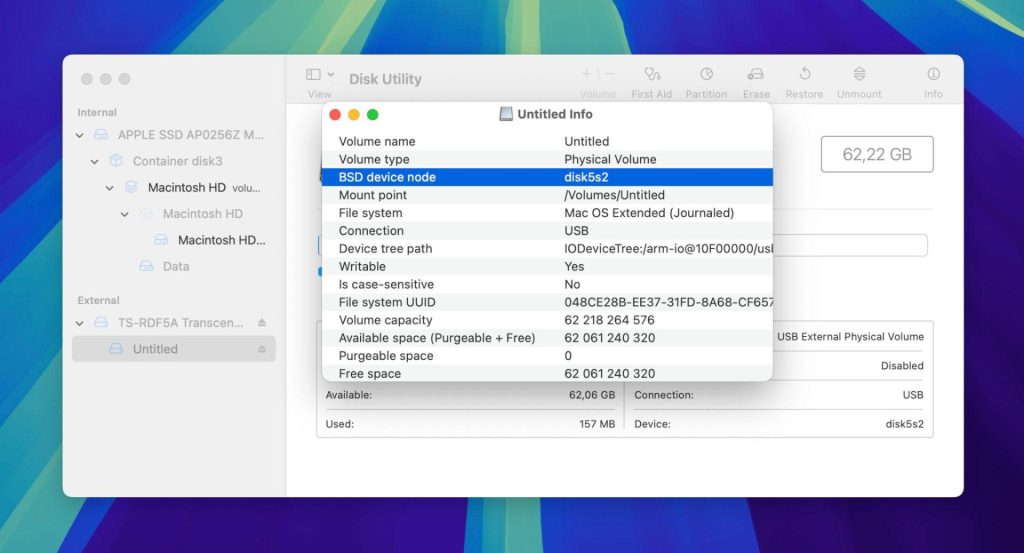
Task: Select Available space (Purgeable + Free) row
Action: point(547,338)
